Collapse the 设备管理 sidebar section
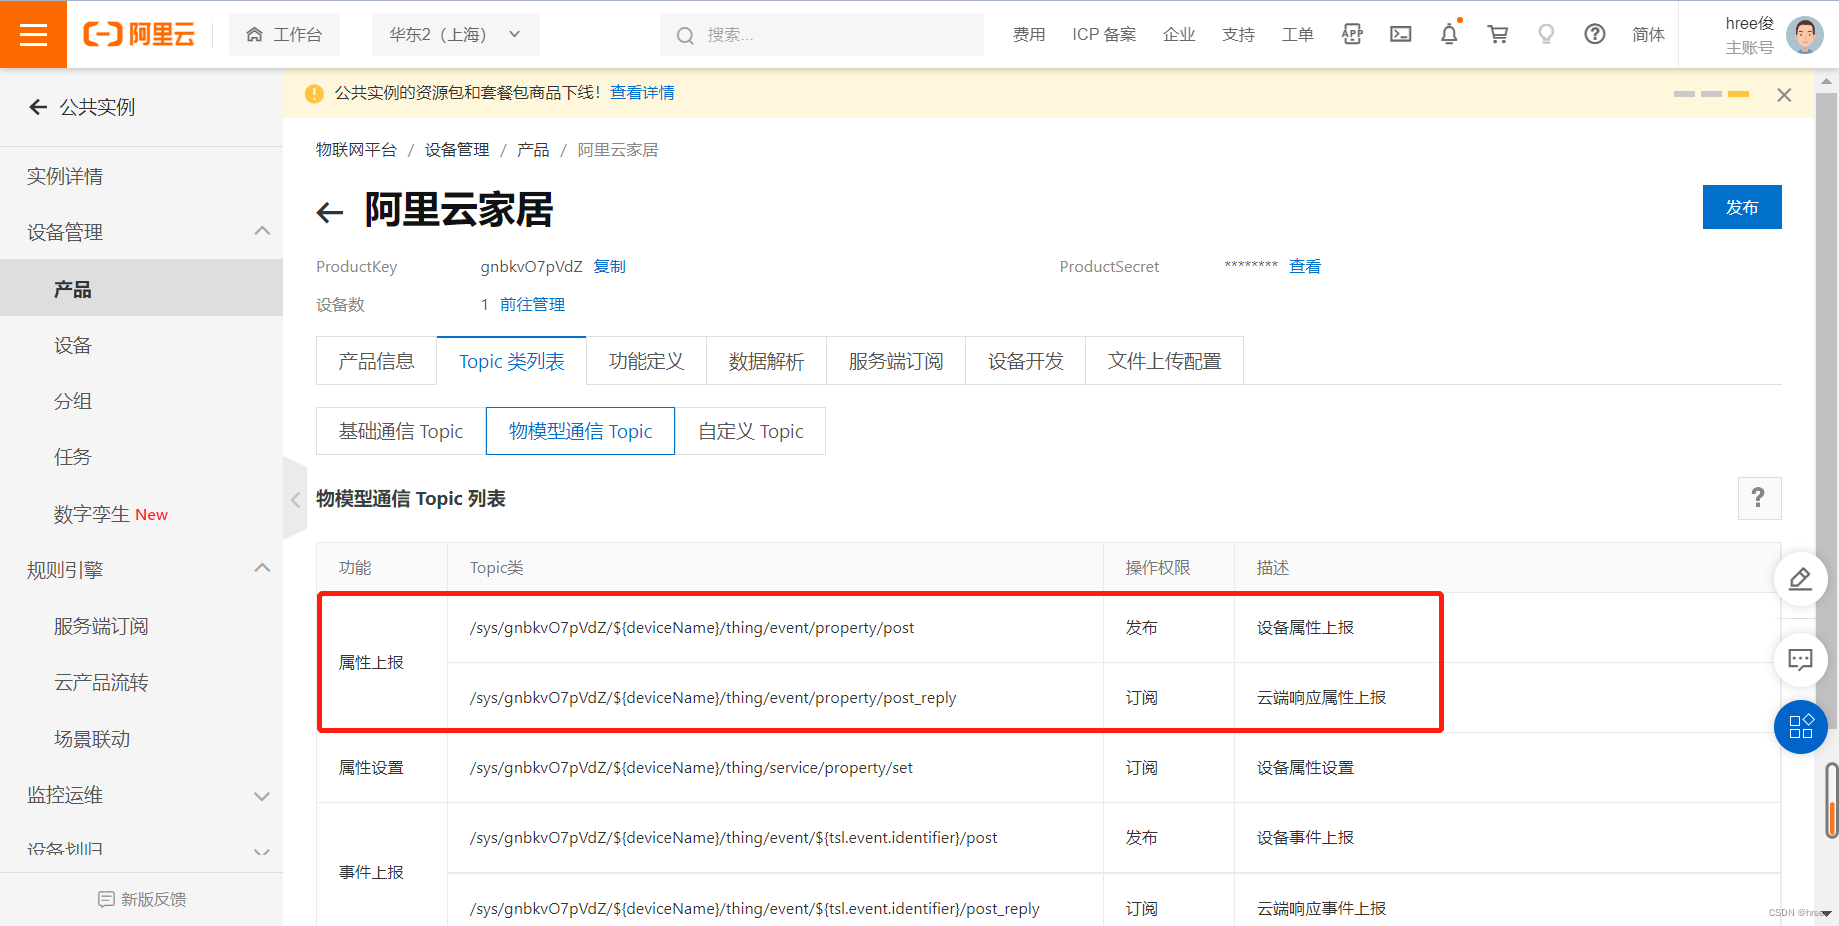Image resolution: width=1839 pixels, height=926 pixels. click(x=262, y=231)
